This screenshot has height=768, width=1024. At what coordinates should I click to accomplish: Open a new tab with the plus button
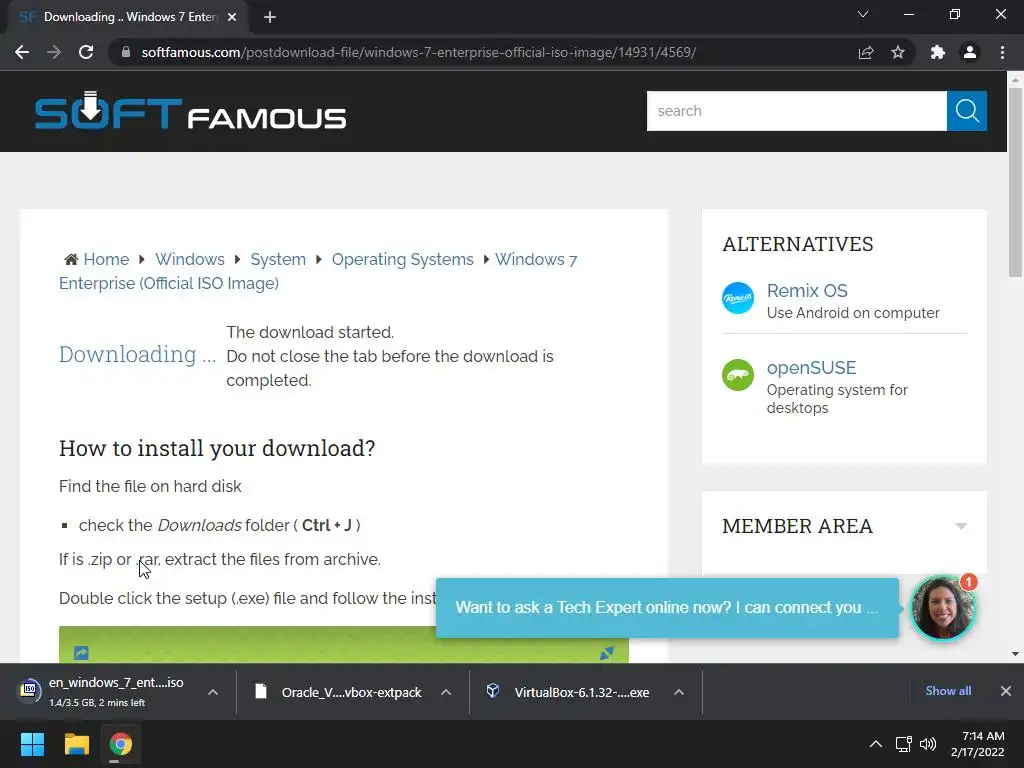click(270, 17)
